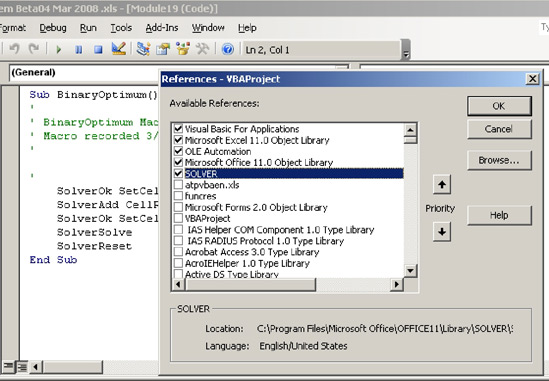The height and width of the screenshot is (381, 549).
Task: Open toolbar options arrow after Ln 2, Col 1
Action: coord(406,50)
